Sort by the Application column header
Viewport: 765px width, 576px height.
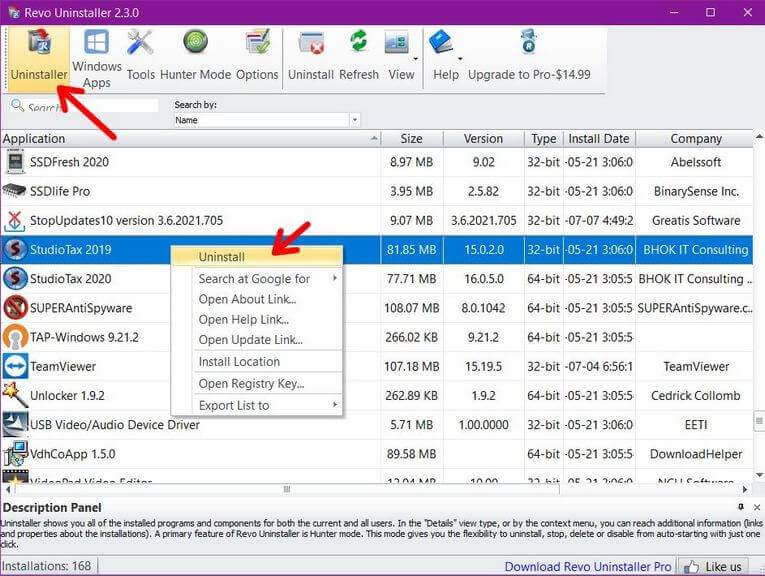(x=190, y=139)
